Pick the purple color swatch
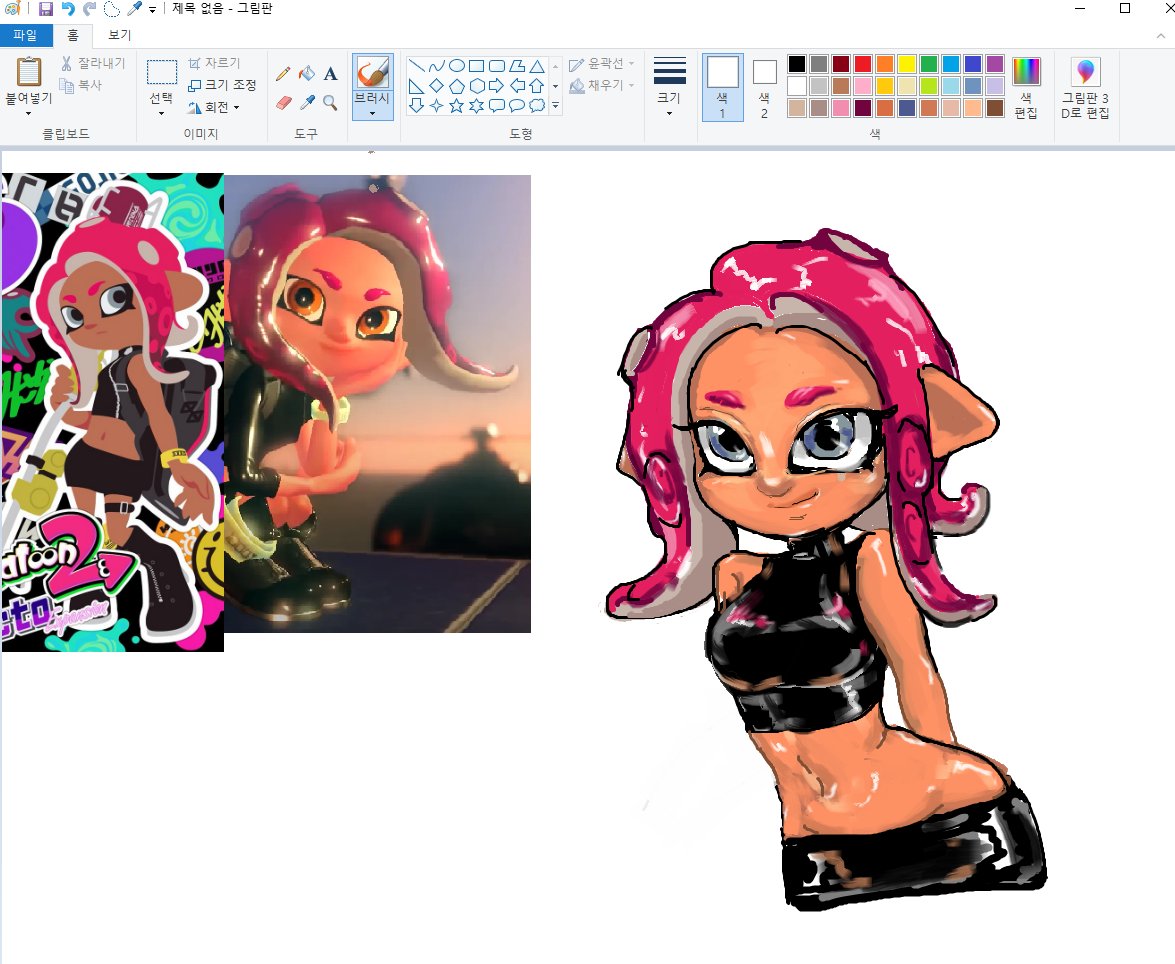Screen dimensions: 1175x964 [x=994, y=64]
